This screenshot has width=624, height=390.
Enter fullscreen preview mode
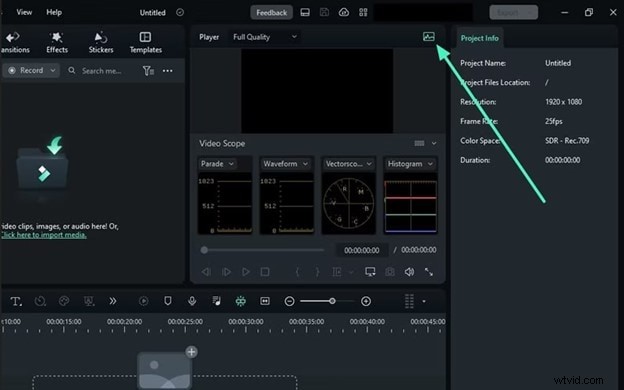click(x=429, y=272)
